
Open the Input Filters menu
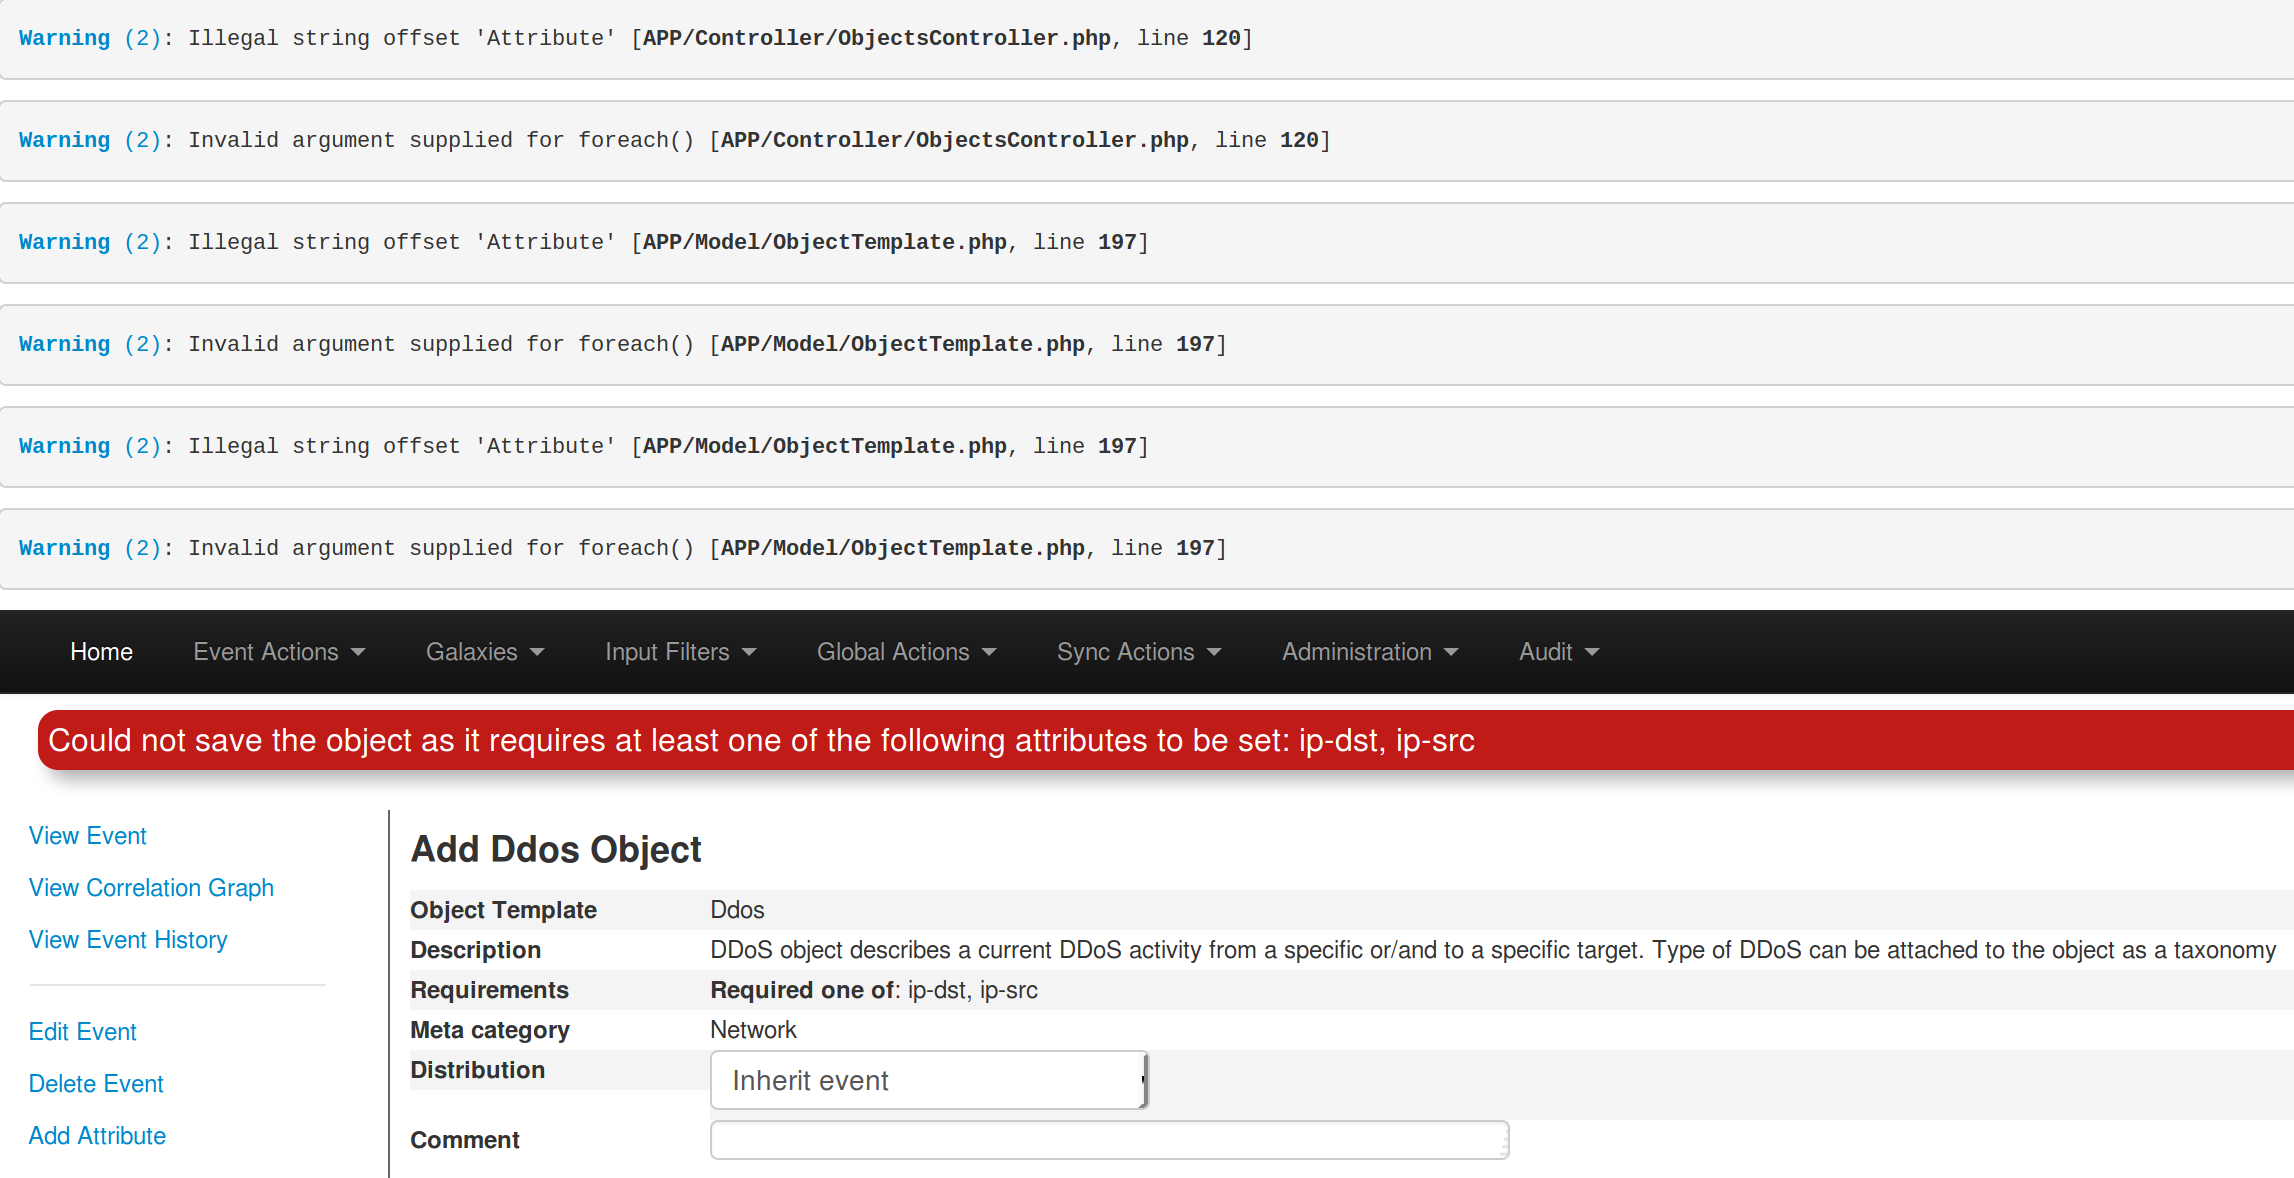[680, 652]
